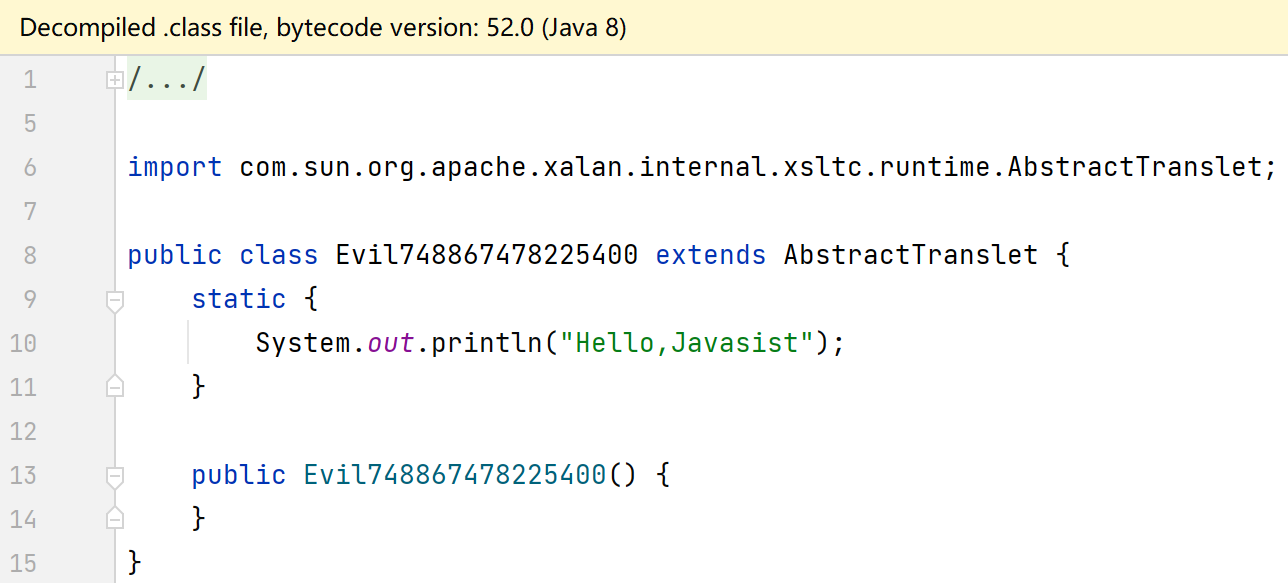Click the System class reference
This screenshot has width=1288, height=583.
[x=303, y=343]
